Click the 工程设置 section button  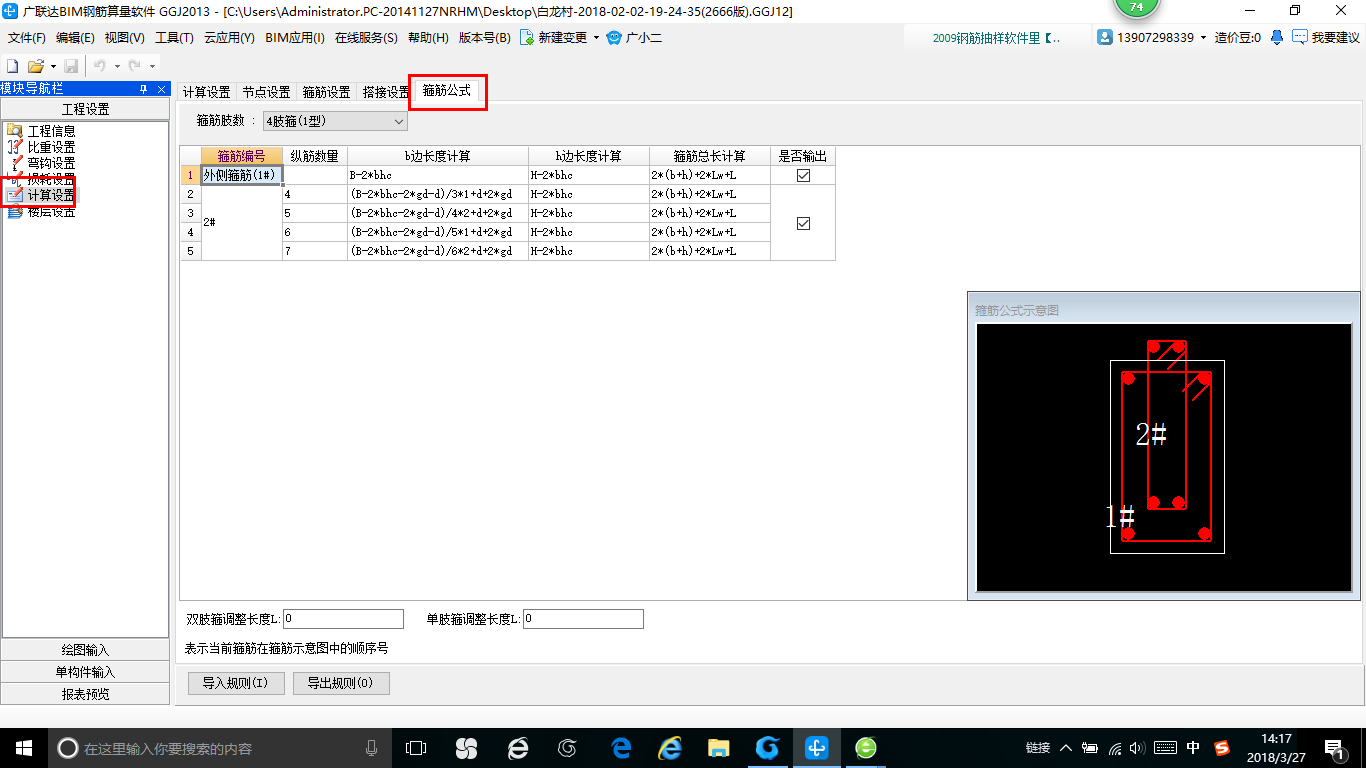point(85,109)
